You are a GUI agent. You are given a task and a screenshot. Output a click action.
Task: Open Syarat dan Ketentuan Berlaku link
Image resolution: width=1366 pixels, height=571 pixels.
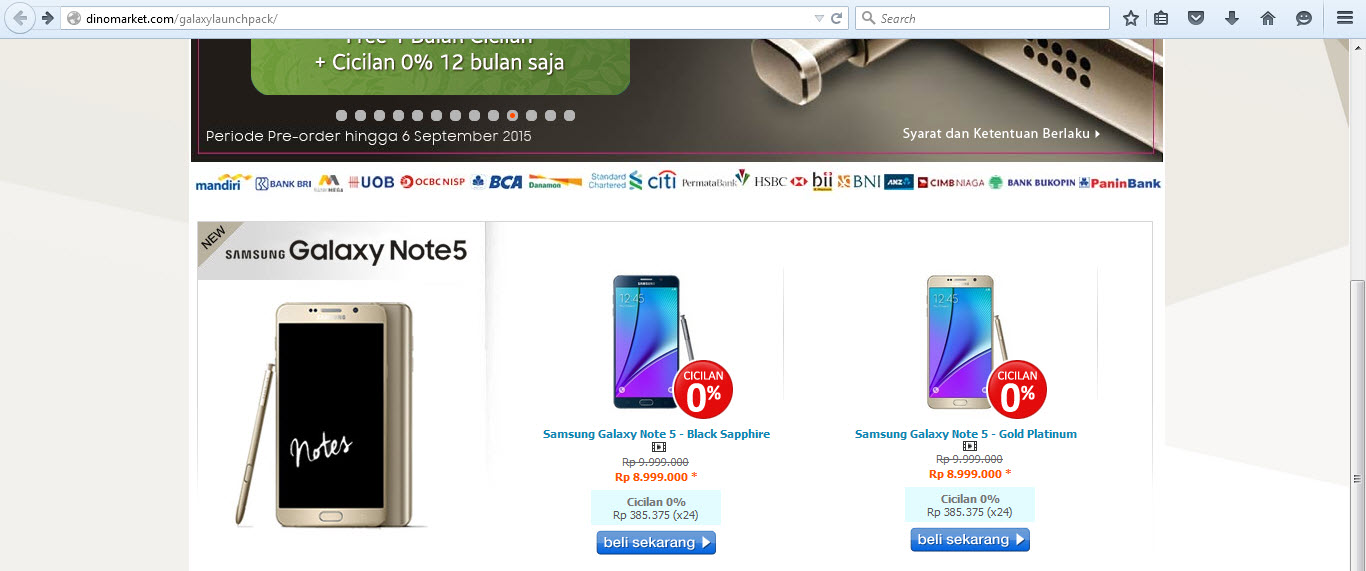pyautogui.click(x=1001, y=133)
